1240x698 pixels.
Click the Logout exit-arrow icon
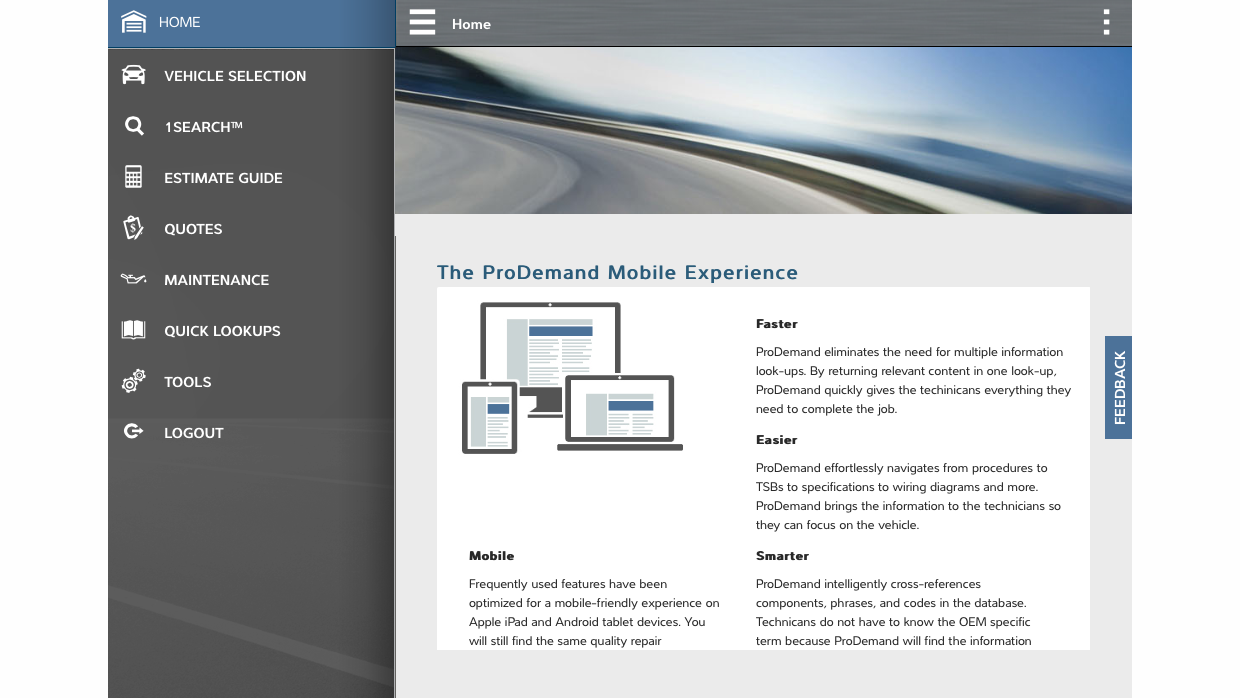(x=133, y=431)
